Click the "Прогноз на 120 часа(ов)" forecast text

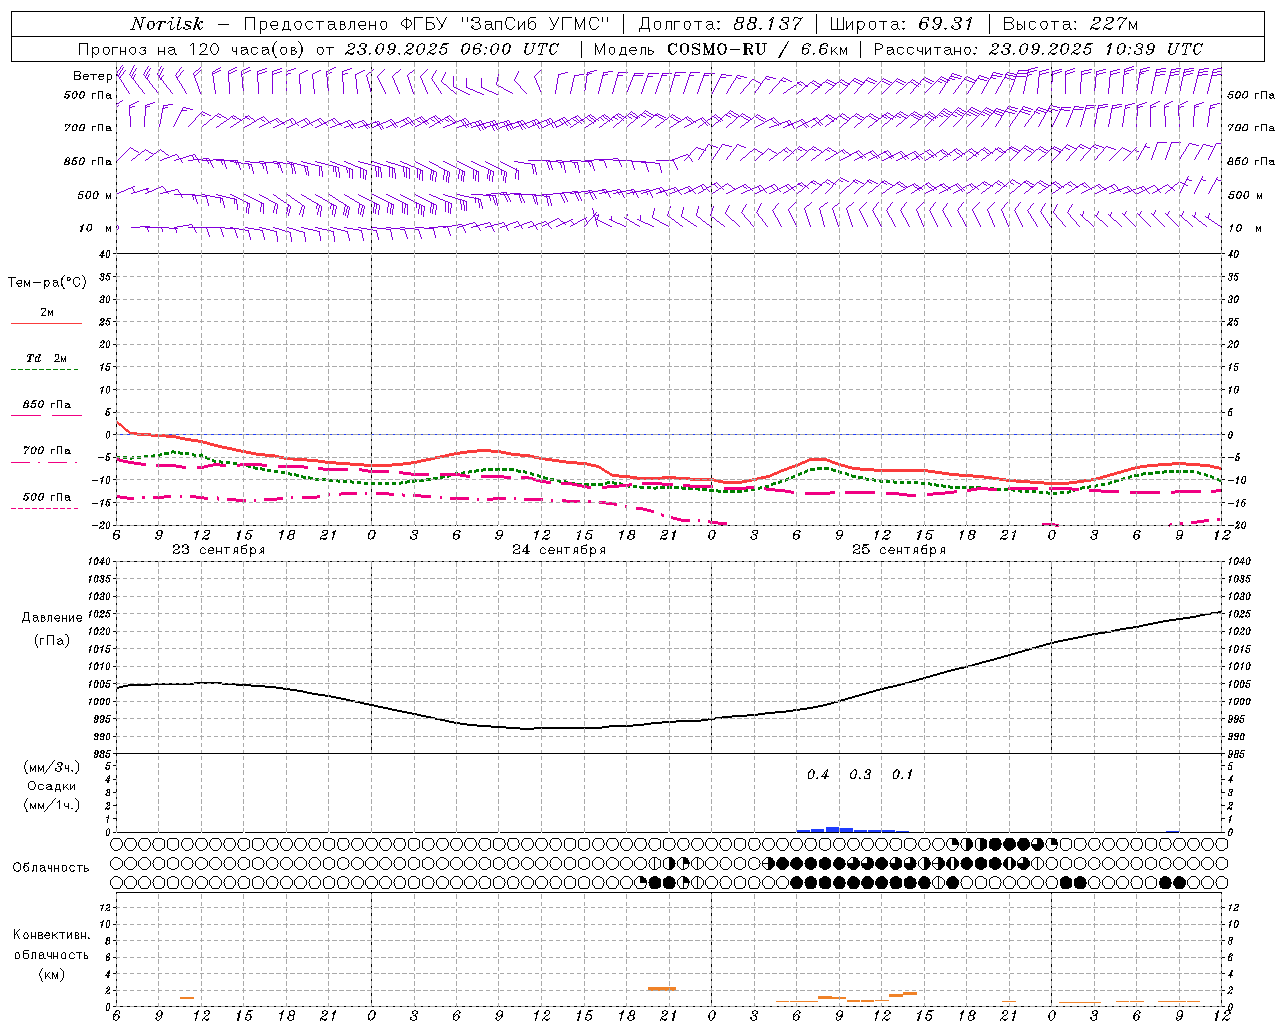[193, 49]
